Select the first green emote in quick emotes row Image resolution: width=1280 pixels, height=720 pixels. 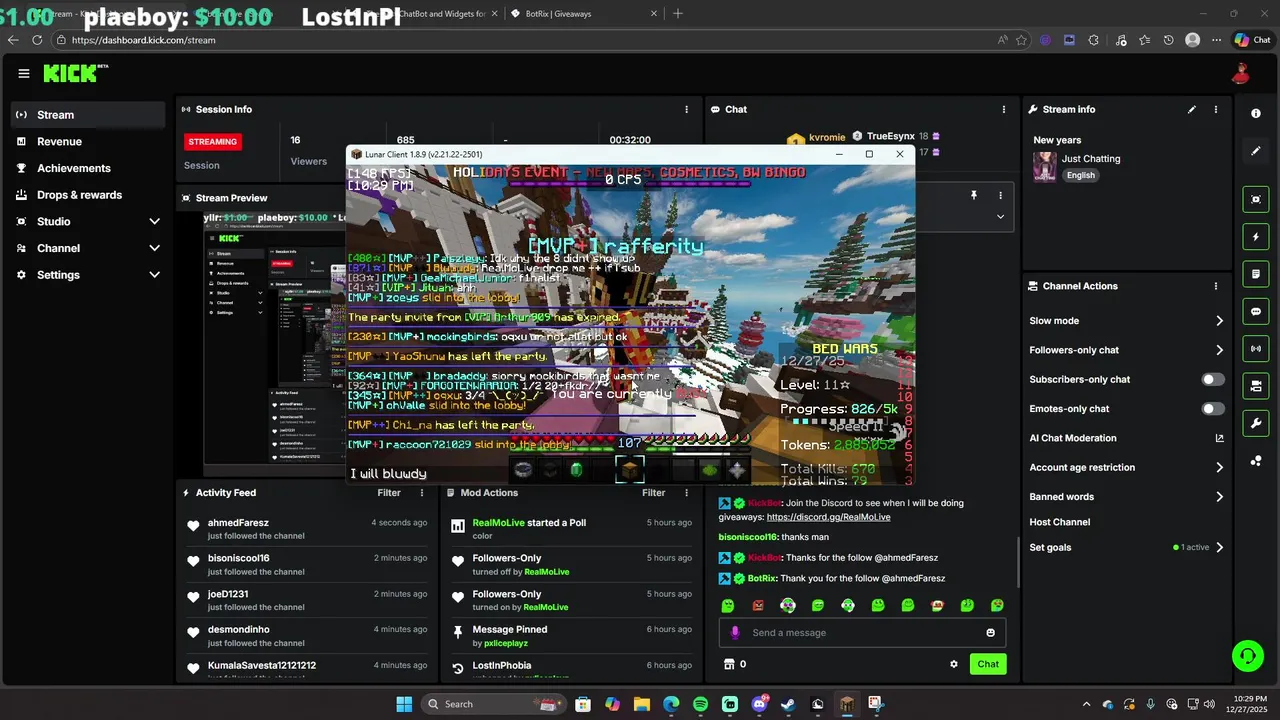pos(728,605)
